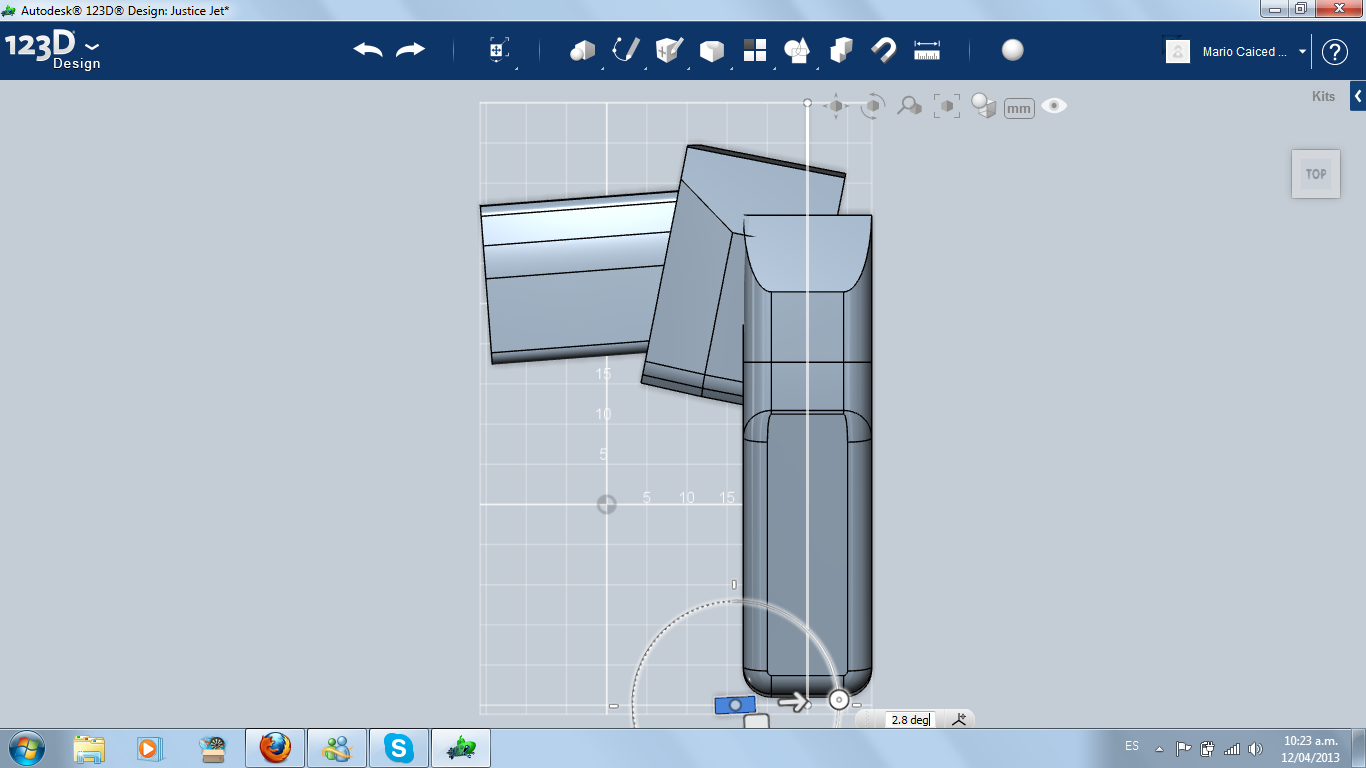The width and height of the screenshot is (1366, 768).
Task: Open the visual style shading options
Action: pos(984,106)
